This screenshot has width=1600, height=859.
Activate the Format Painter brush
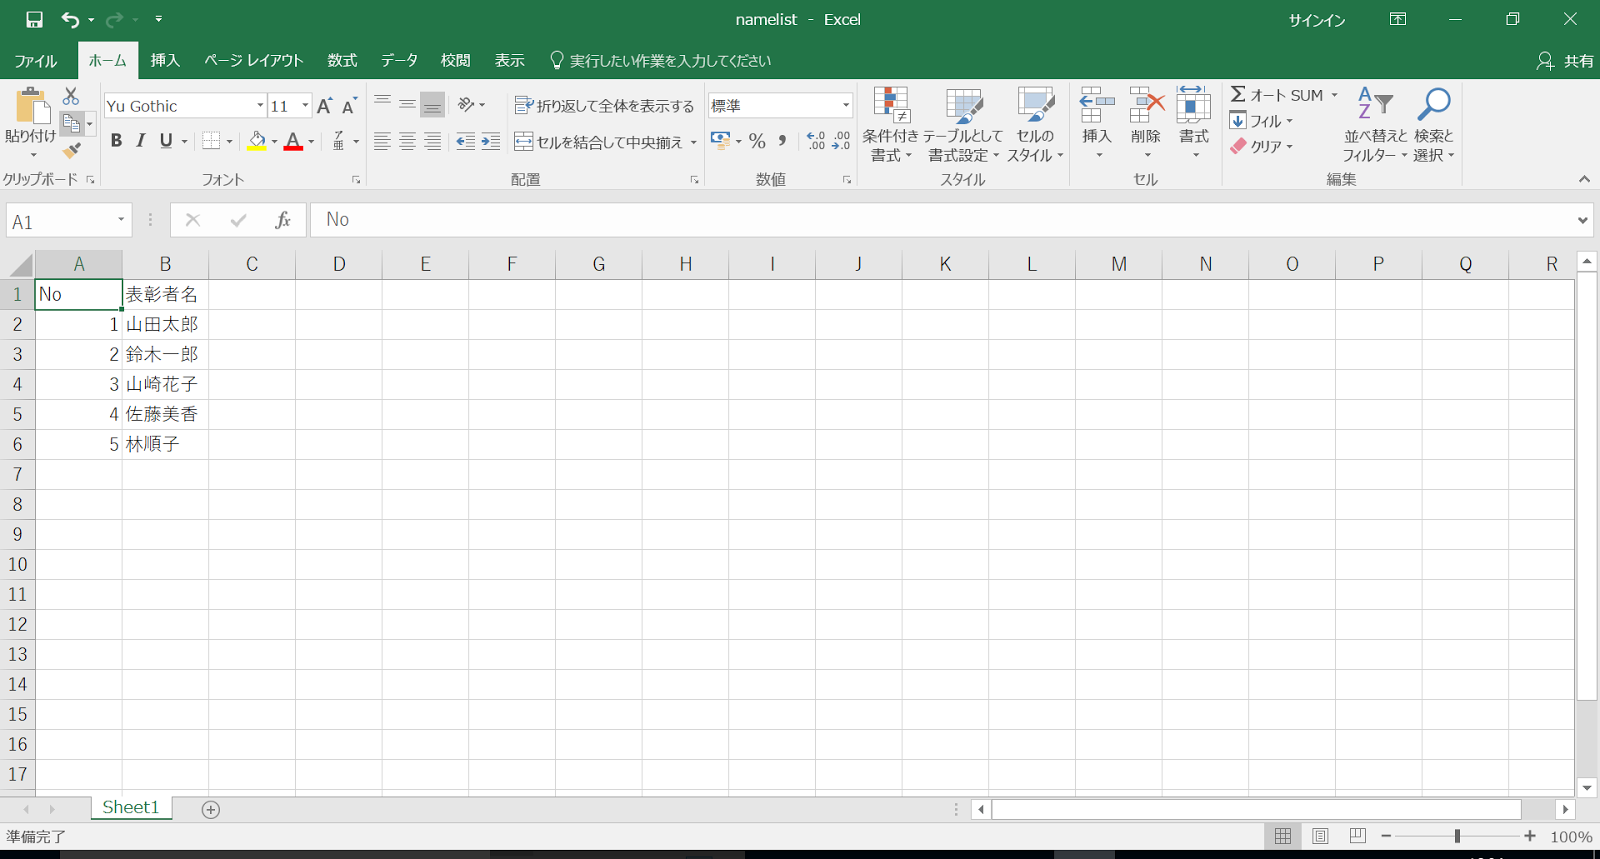click(71, 150)
